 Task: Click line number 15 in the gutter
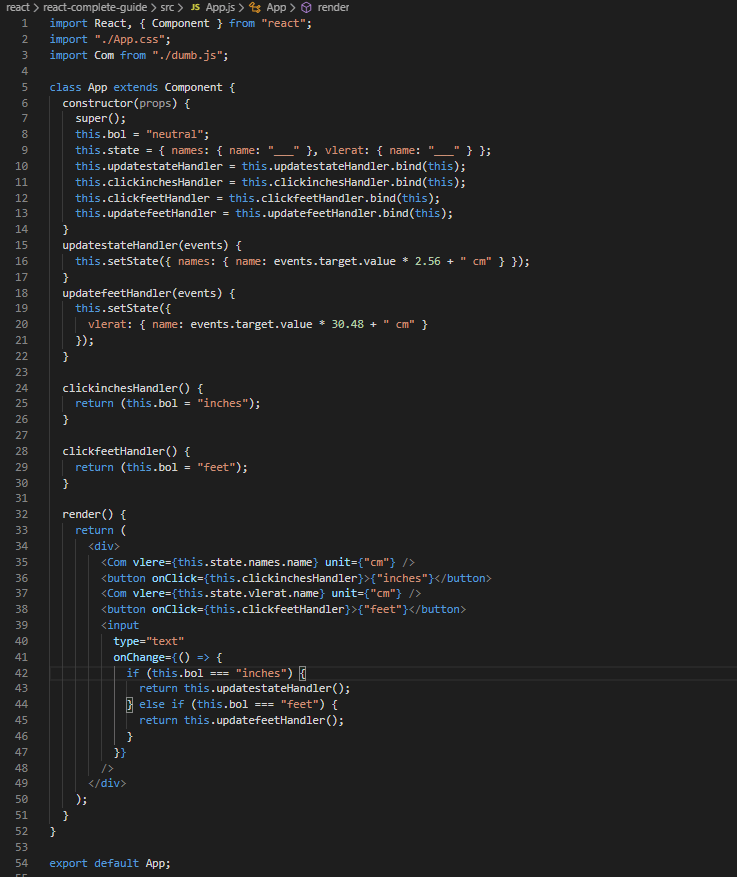coord(21,245)
